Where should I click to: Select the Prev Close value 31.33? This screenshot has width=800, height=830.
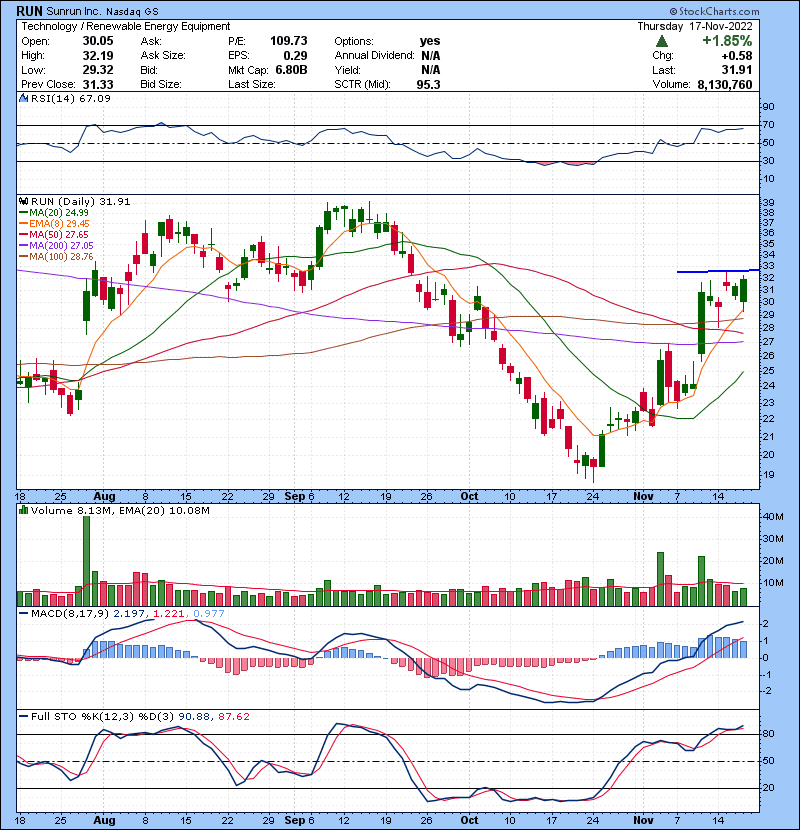pyautogui.click(x=98, y=84)
